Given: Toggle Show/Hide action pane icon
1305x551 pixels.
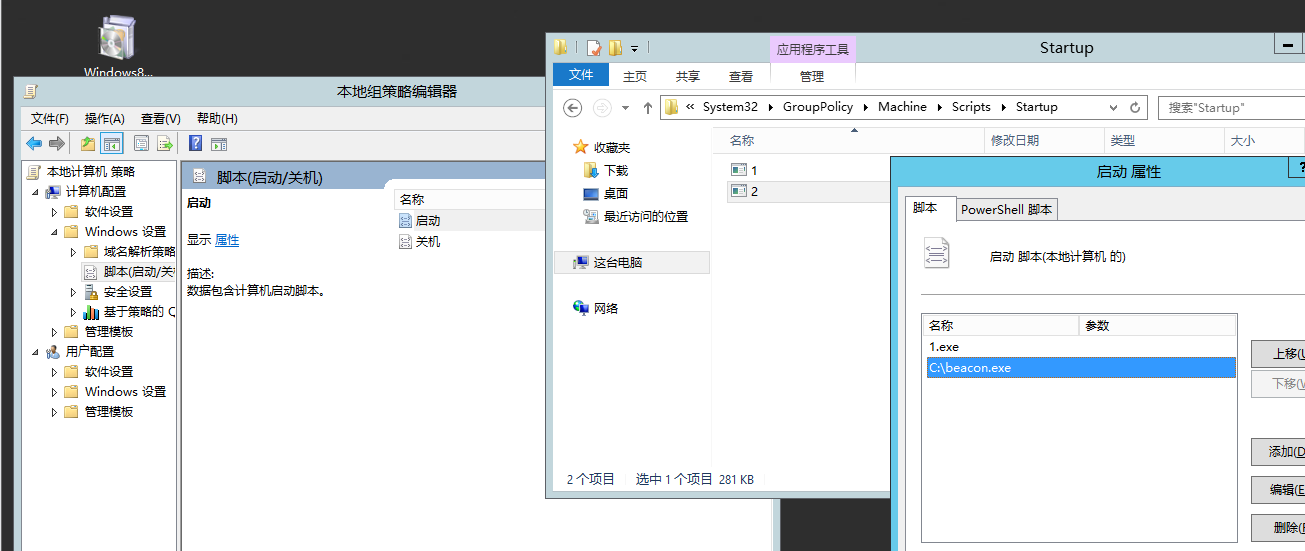Looking at the screenshot, I should click(219, 143).
